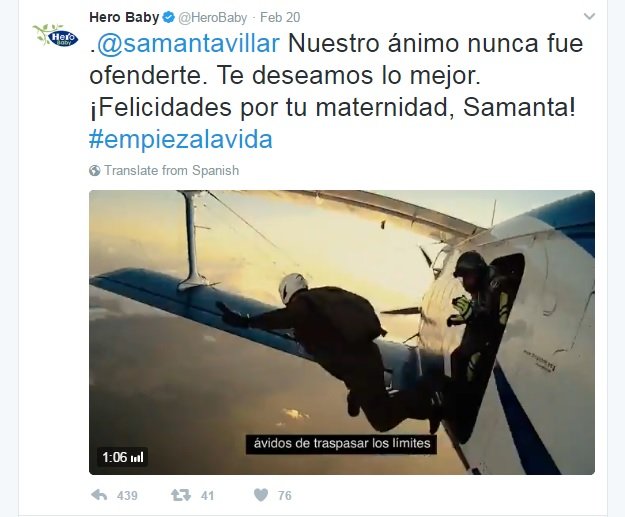The width and height of the screenshot is (625, 517).
Task: Click the 76 likes count
Action: coord(285,496)
